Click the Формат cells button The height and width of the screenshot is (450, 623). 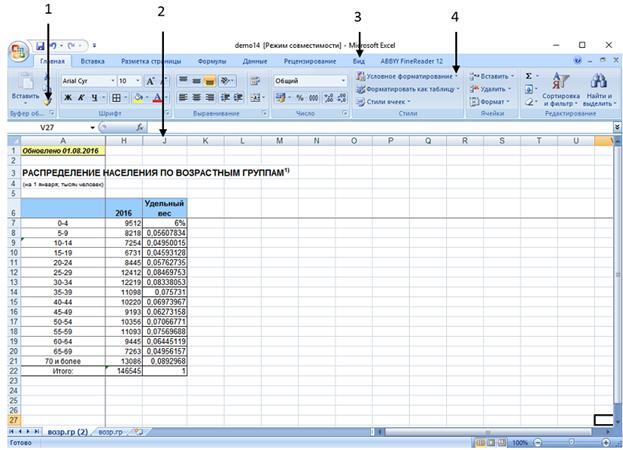point(489,102)
